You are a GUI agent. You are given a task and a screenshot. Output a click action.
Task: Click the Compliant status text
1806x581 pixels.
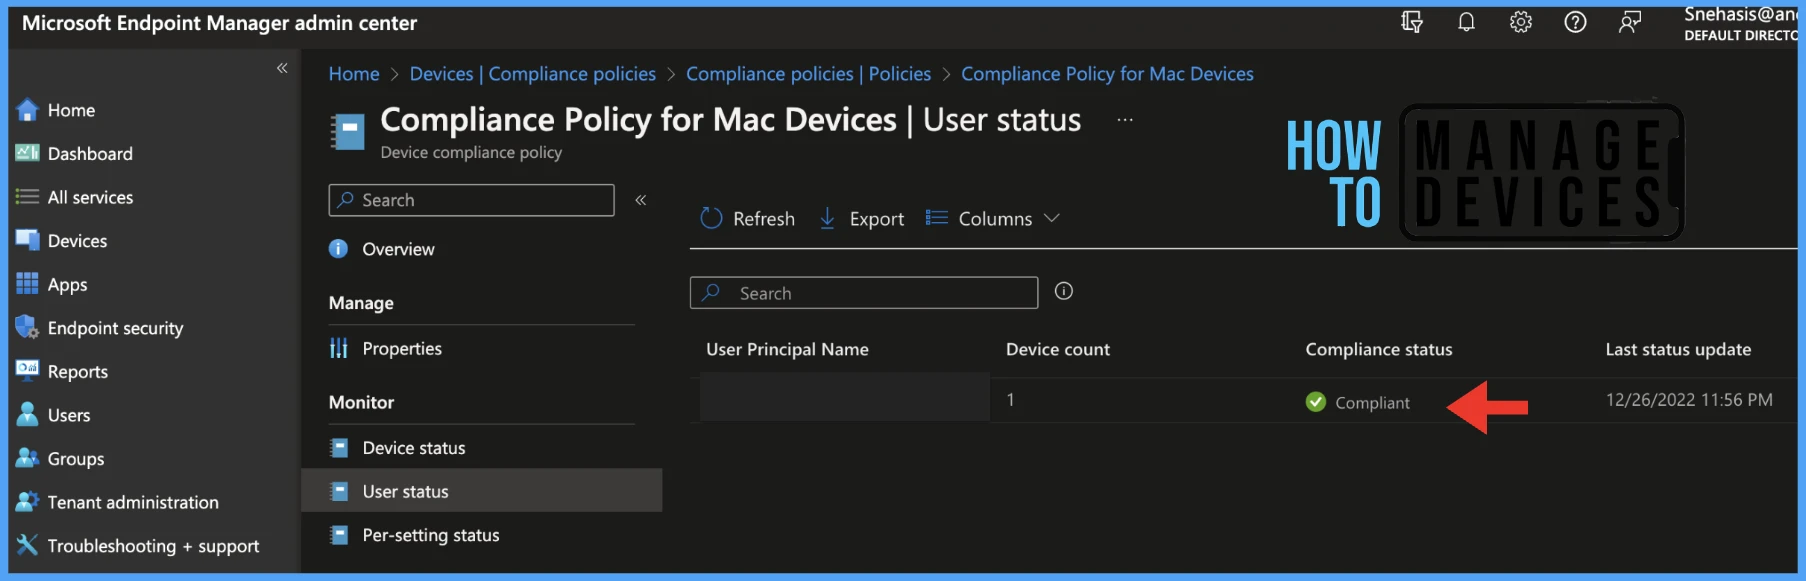[1372, 402]
